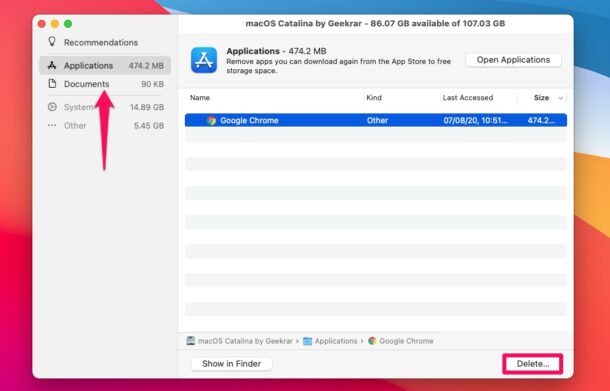Click macOS Catalina by Geekrar in path bar
This screenshot has height=391, width=610.
pos(245,341)
